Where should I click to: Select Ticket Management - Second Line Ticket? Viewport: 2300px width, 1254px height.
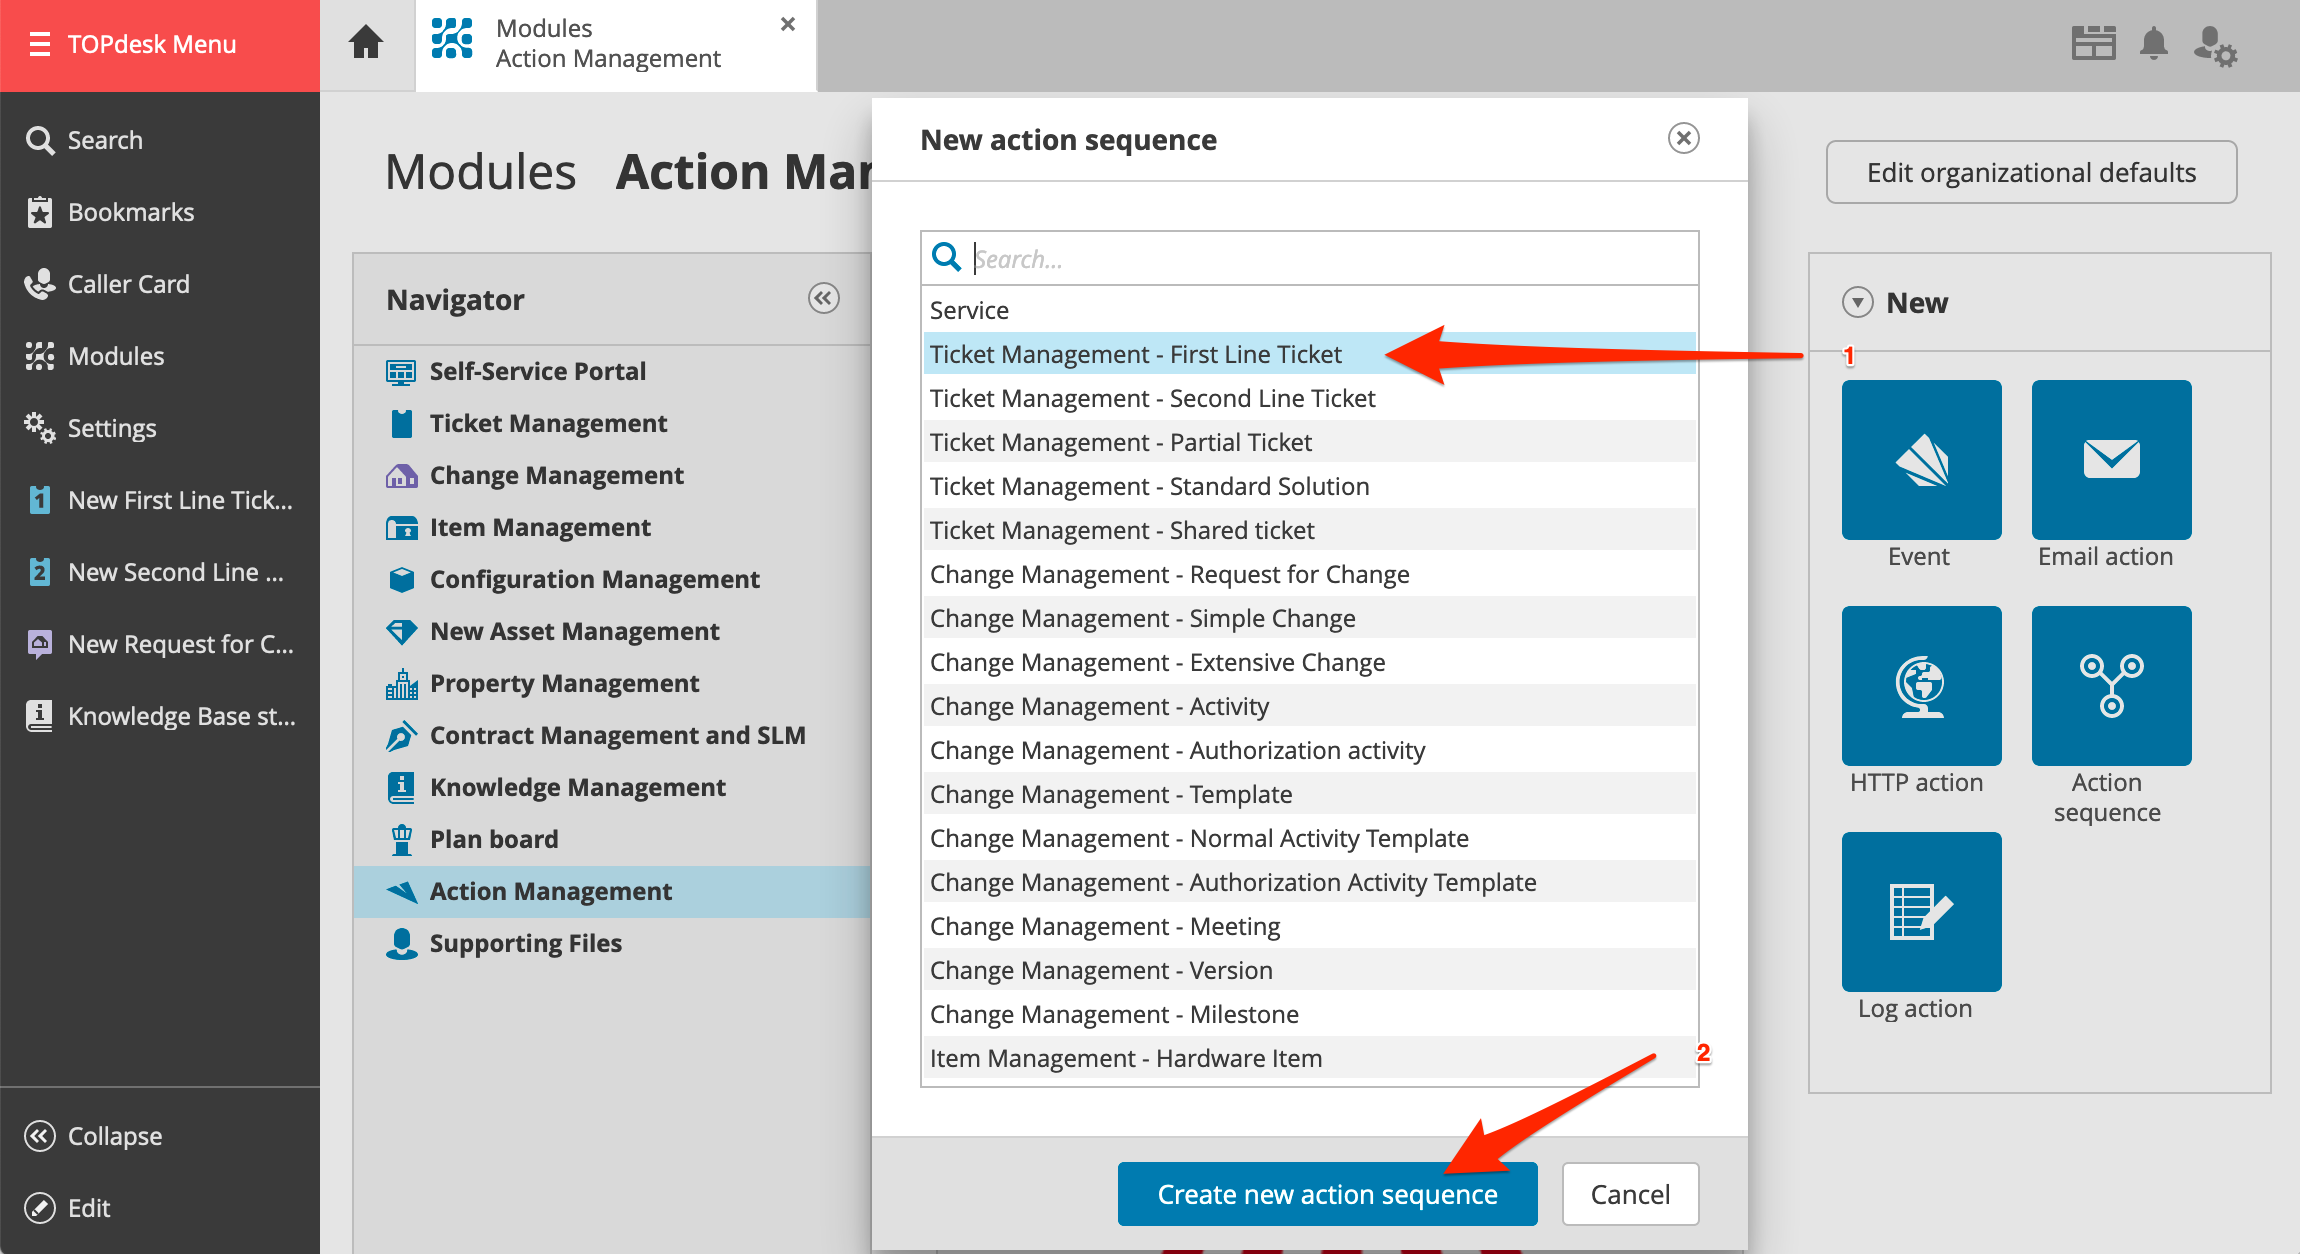click(x=1152, y=398)
